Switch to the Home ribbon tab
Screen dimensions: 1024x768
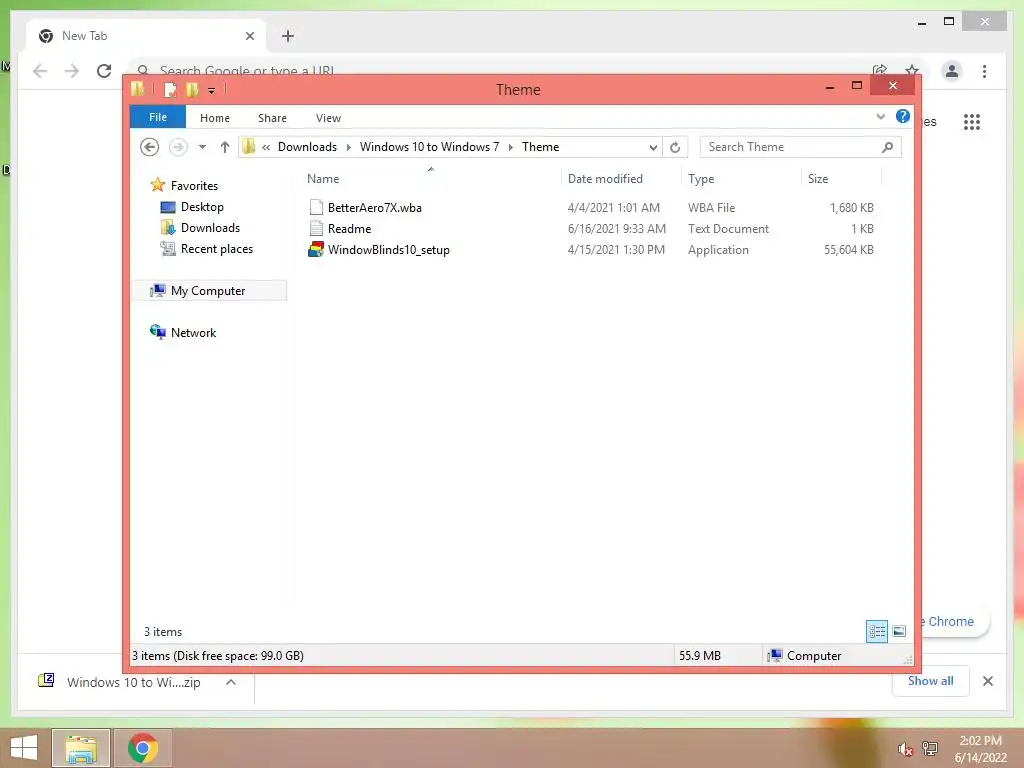click(215, 118)
